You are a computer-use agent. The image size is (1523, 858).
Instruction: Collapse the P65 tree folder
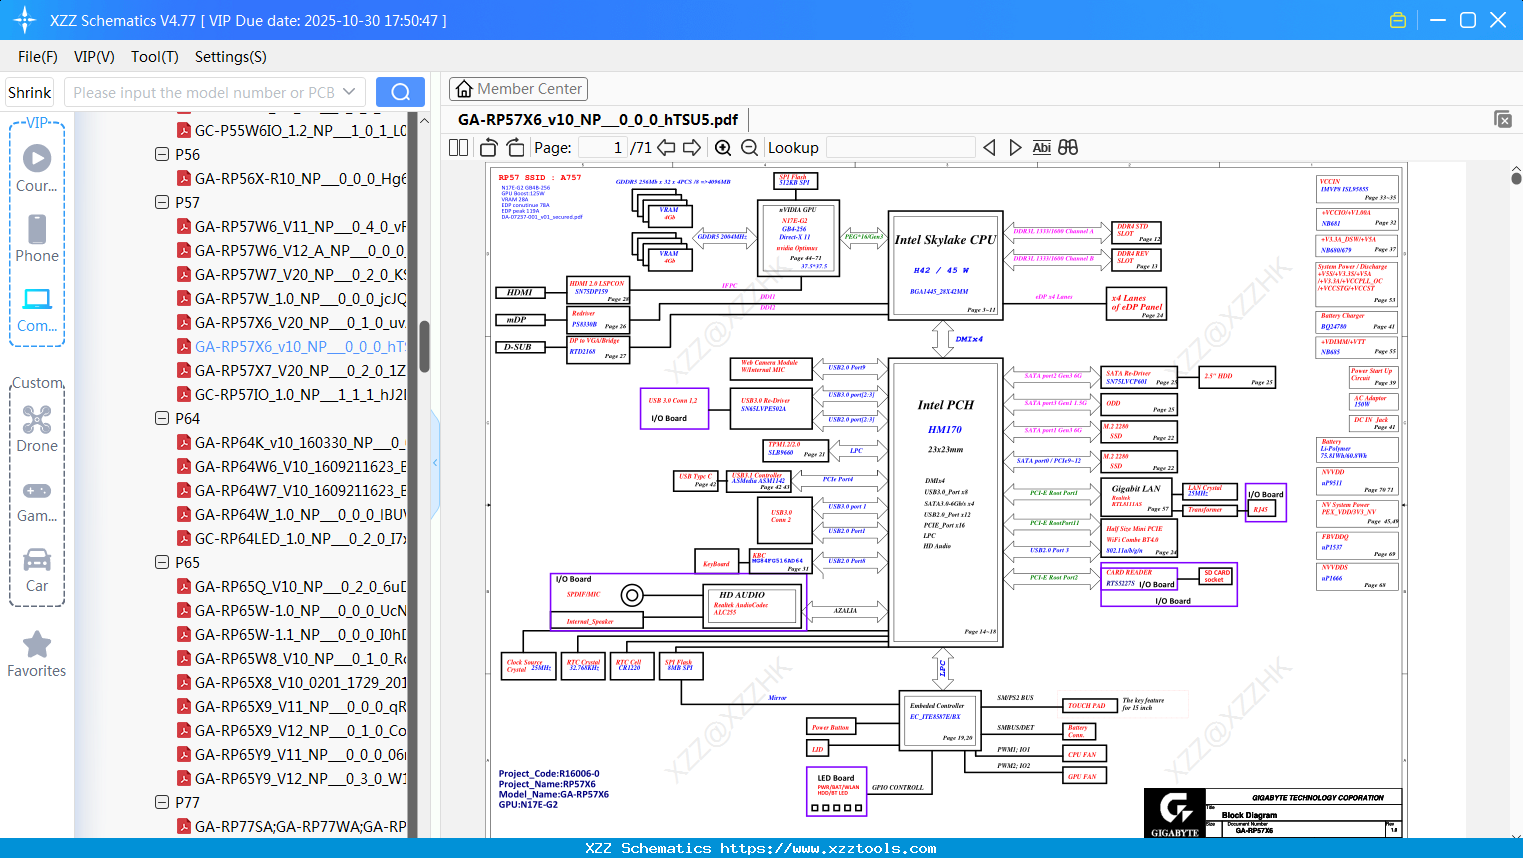click(x=162, y=562)
